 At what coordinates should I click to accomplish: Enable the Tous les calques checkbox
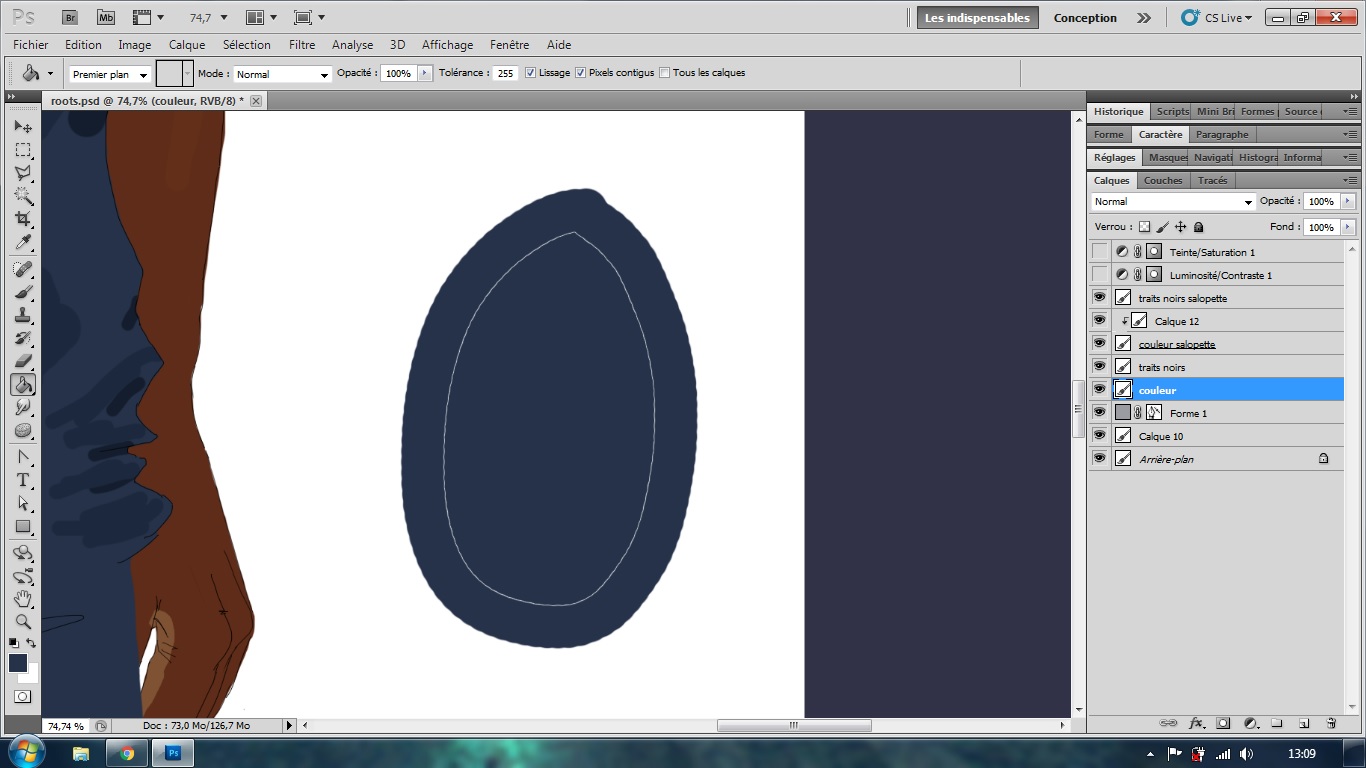[x=664, y=73]
